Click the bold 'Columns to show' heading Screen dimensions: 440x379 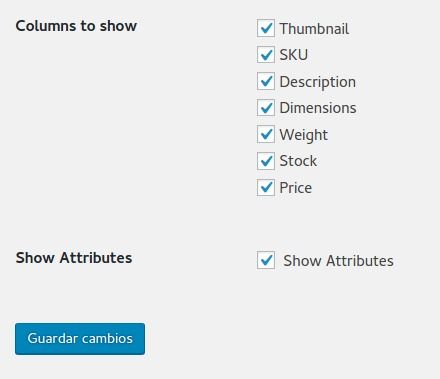point(76,26)
